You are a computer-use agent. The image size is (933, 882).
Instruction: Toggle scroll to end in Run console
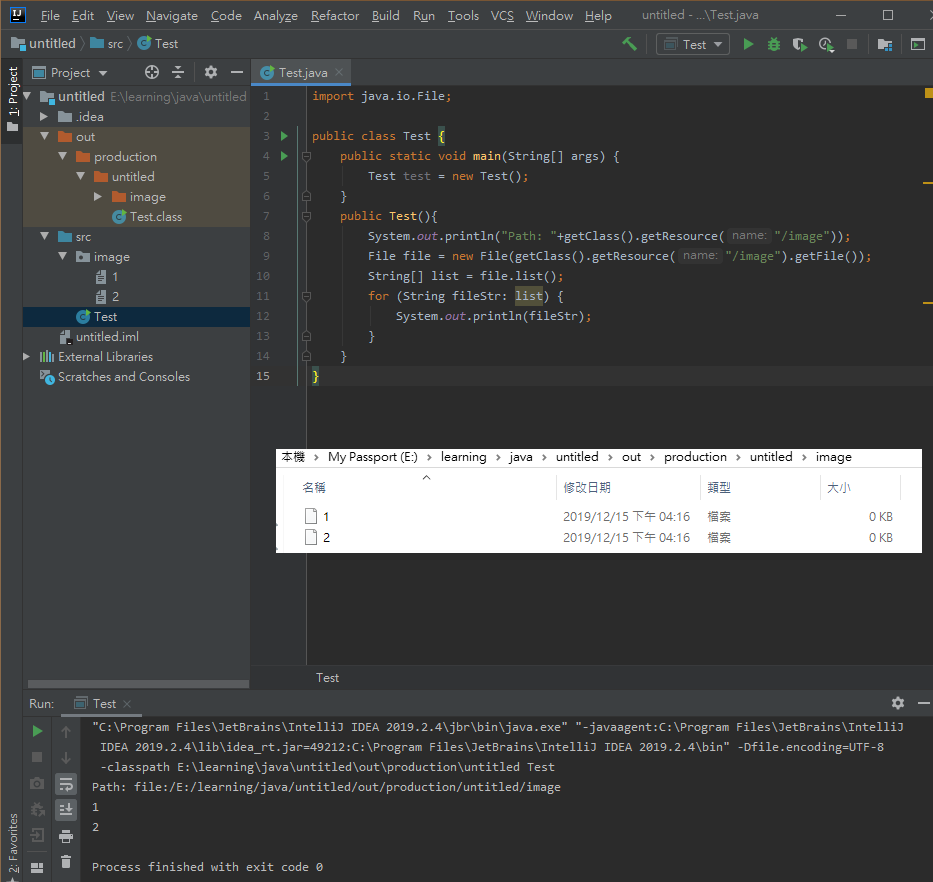[x=66, y=809]
